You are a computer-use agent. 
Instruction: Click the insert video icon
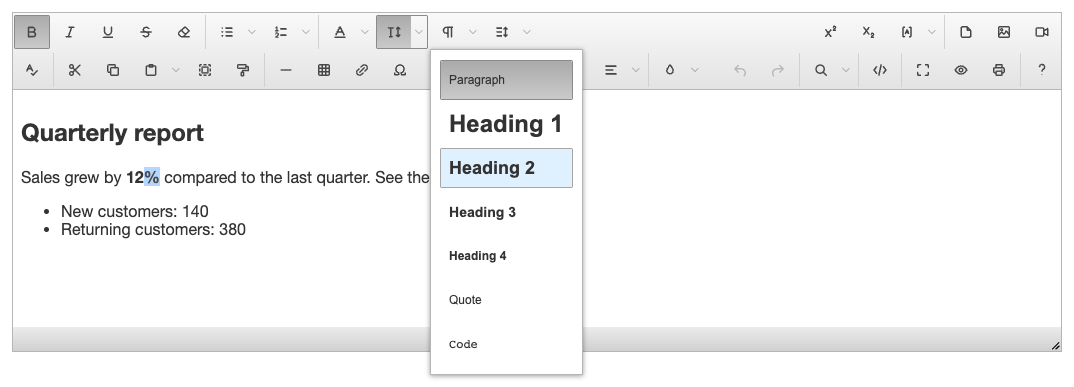pyautogui.click(x=1042, y=32)
